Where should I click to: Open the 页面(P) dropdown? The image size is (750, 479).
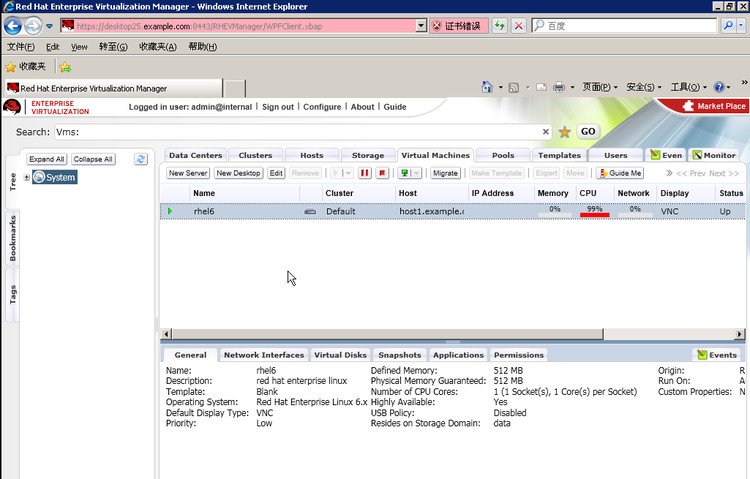coord(600,87)
